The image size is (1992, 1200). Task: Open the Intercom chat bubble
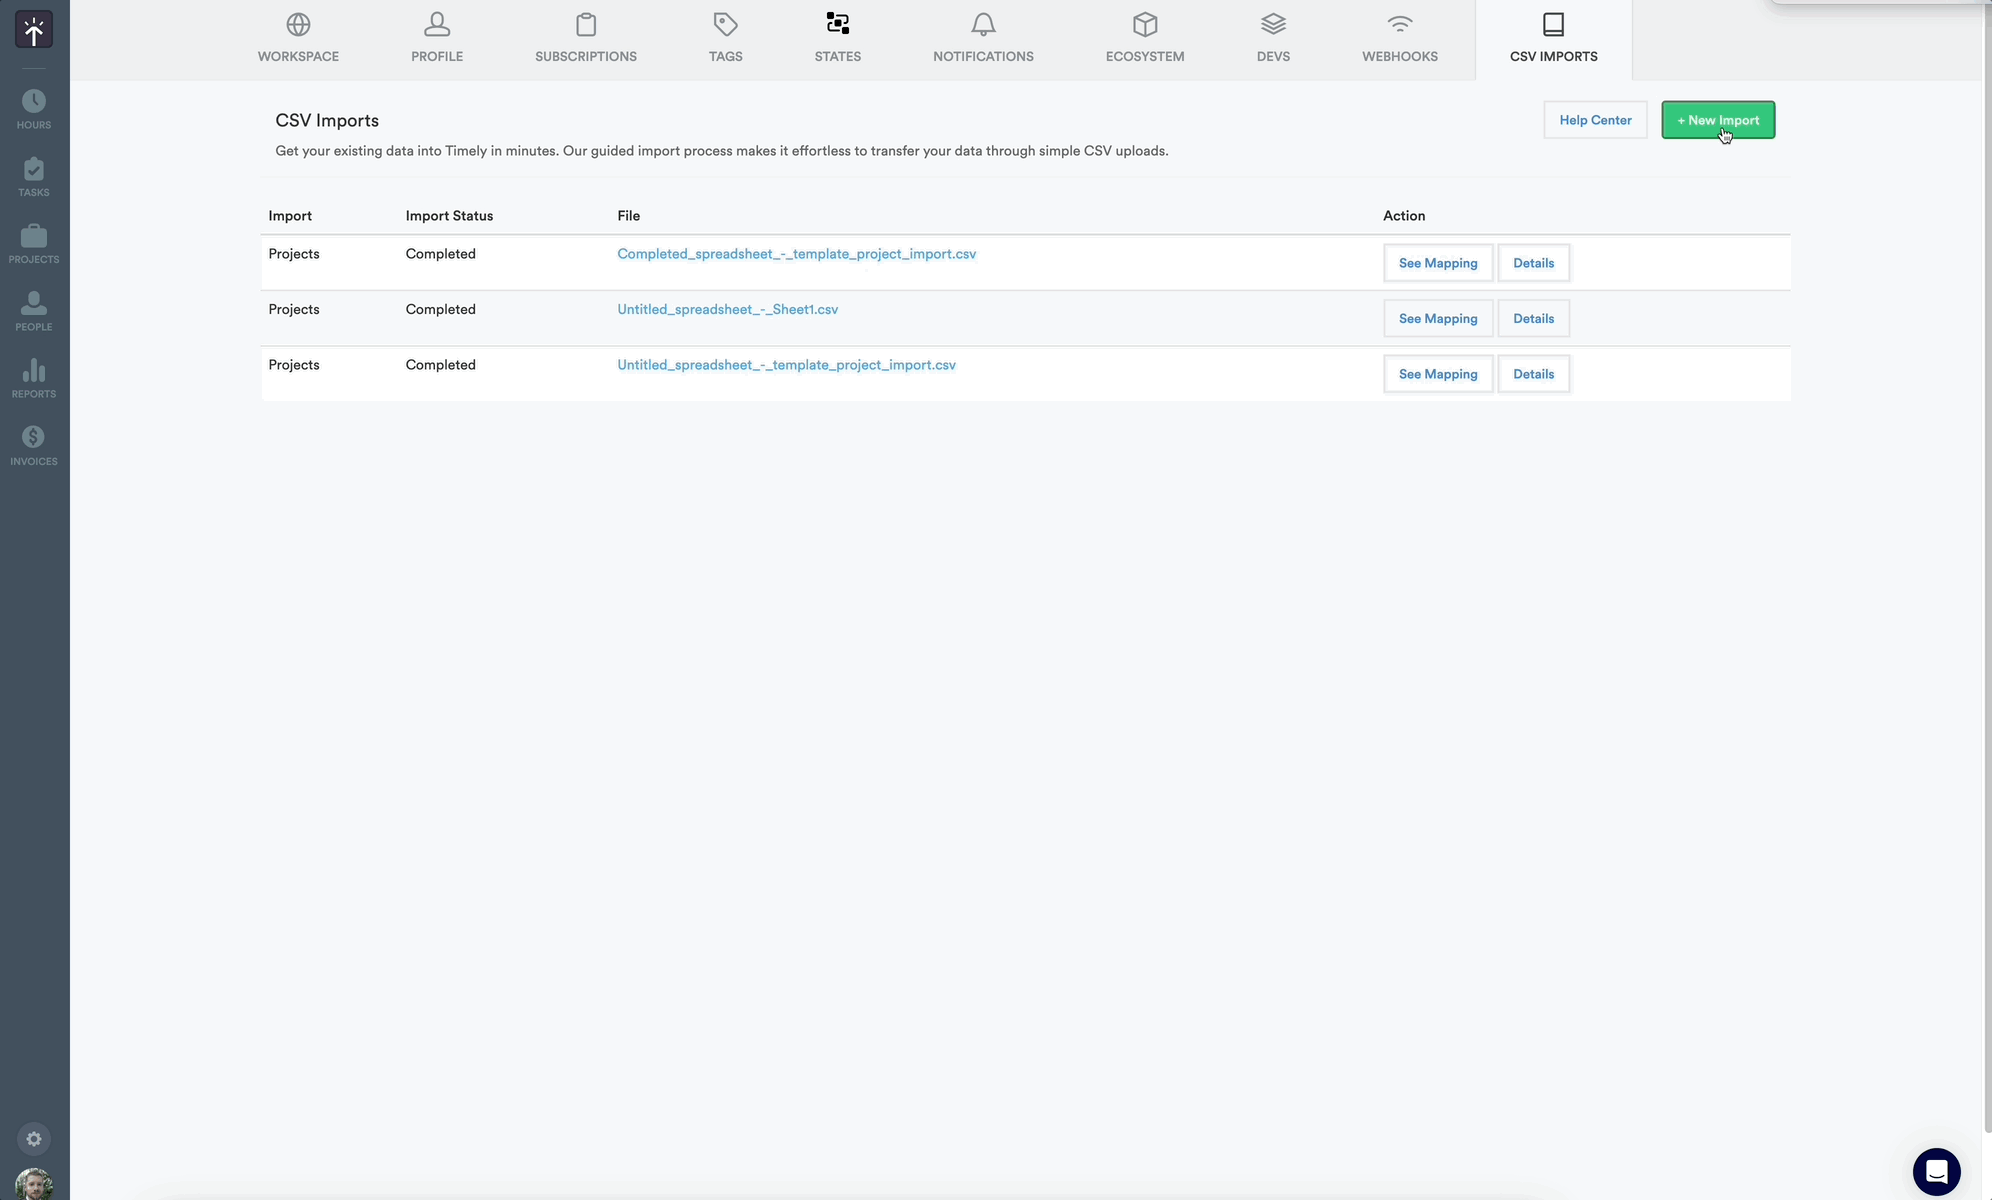(x=1936, y=1171)
